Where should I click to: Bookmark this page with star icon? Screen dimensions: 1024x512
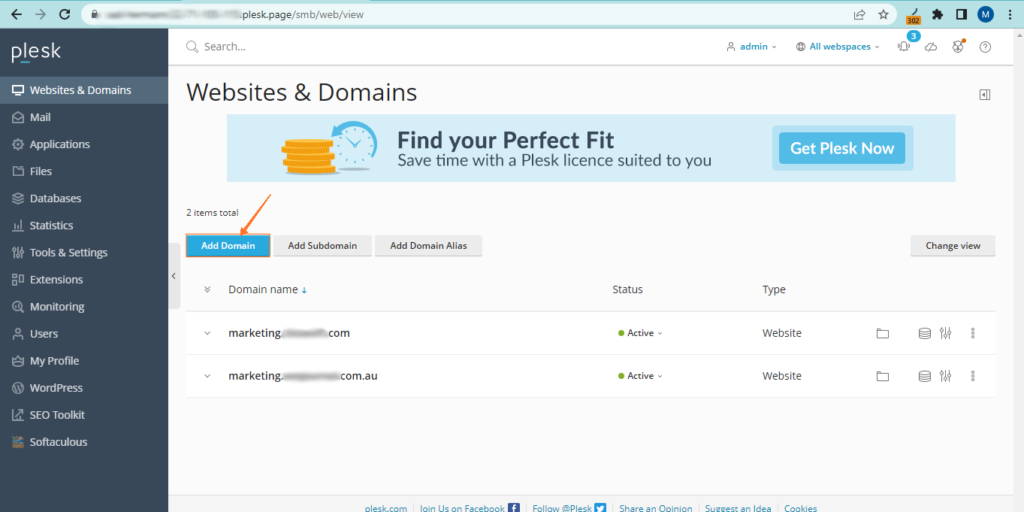[x=883, y=14]
